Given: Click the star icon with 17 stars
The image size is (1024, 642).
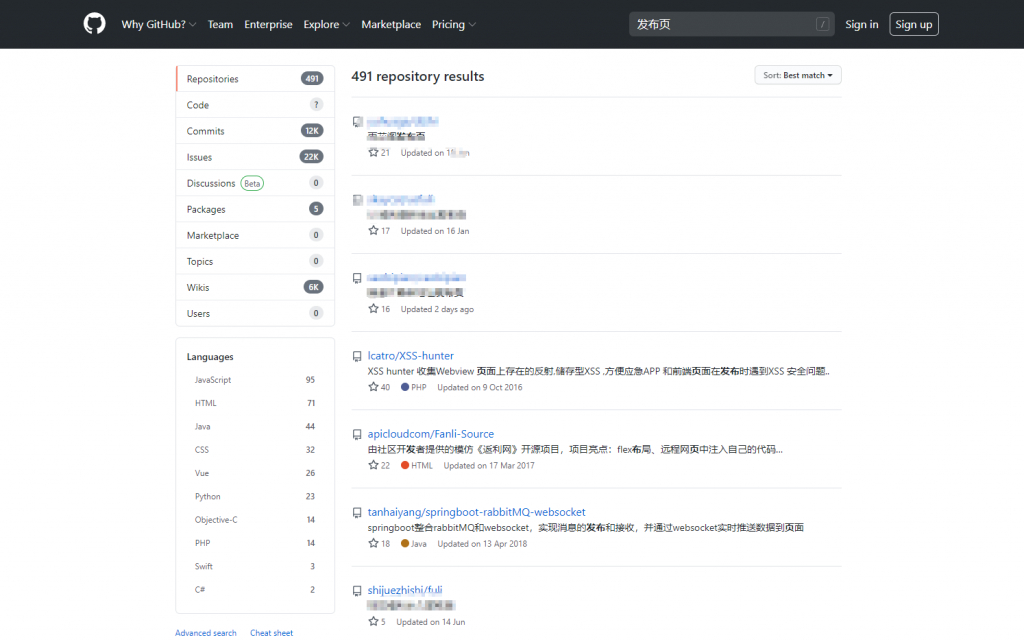Looking at the screenshot, I should pyautogui.click(x=373, y=231).
